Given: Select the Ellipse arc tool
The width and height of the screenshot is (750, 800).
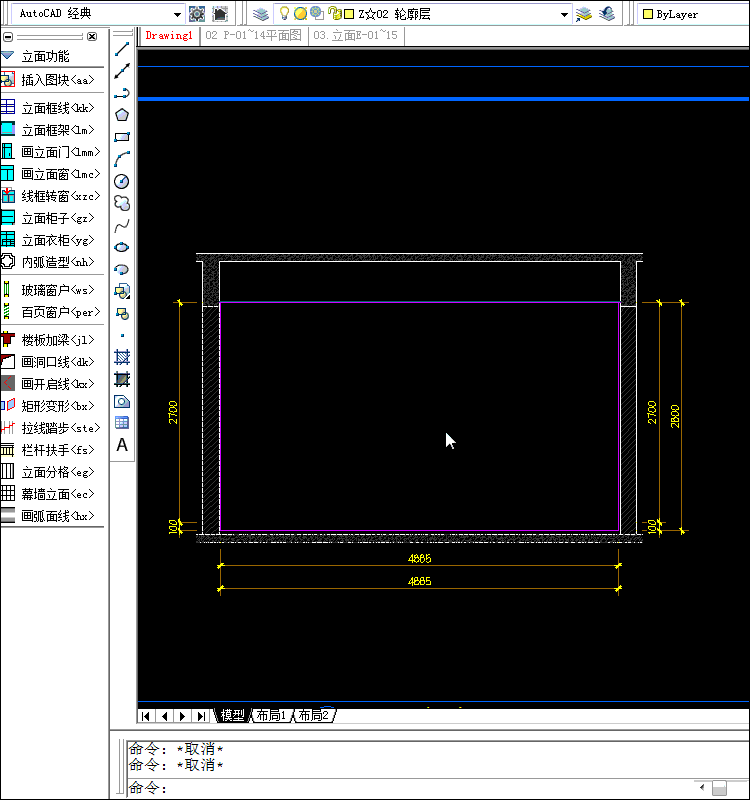Looking at the screenshot, I should click(x=122, y=269).
